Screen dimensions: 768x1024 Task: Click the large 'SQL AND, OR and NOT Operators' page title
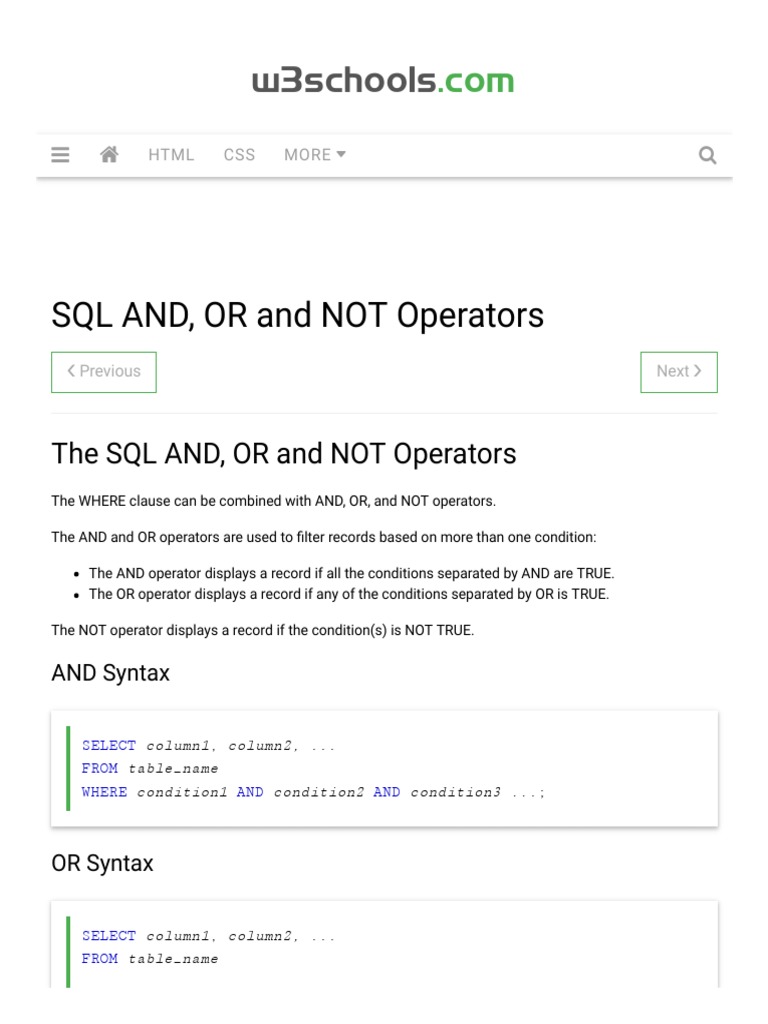(x=298, y=316)
